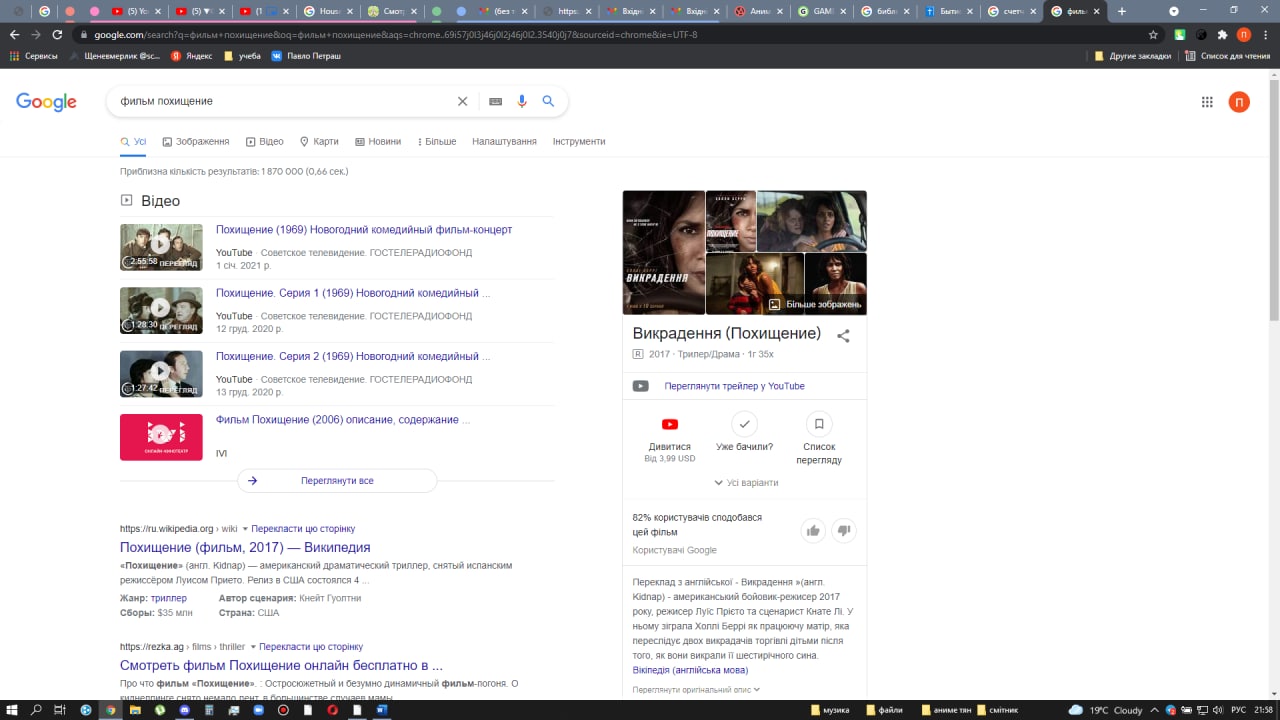Click the YouTube Дивитися watch icon
The height and width of the screenshot is (720, 1280).
670,424
